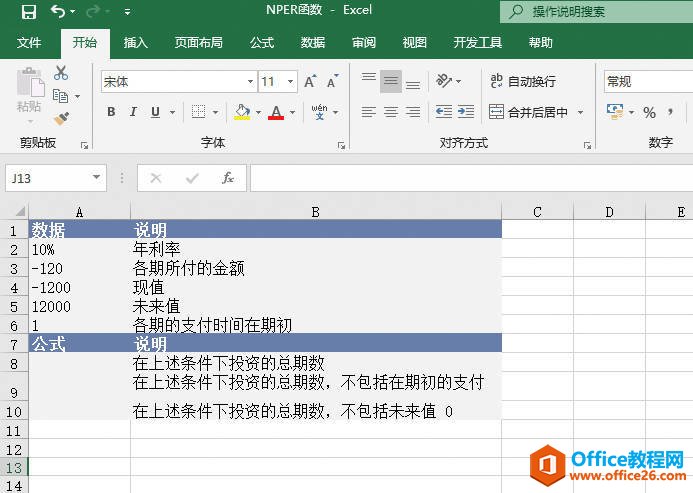Click the Increase Font Size icon
Viewport: 693px width, 493px height.
[x=310, y=81]
